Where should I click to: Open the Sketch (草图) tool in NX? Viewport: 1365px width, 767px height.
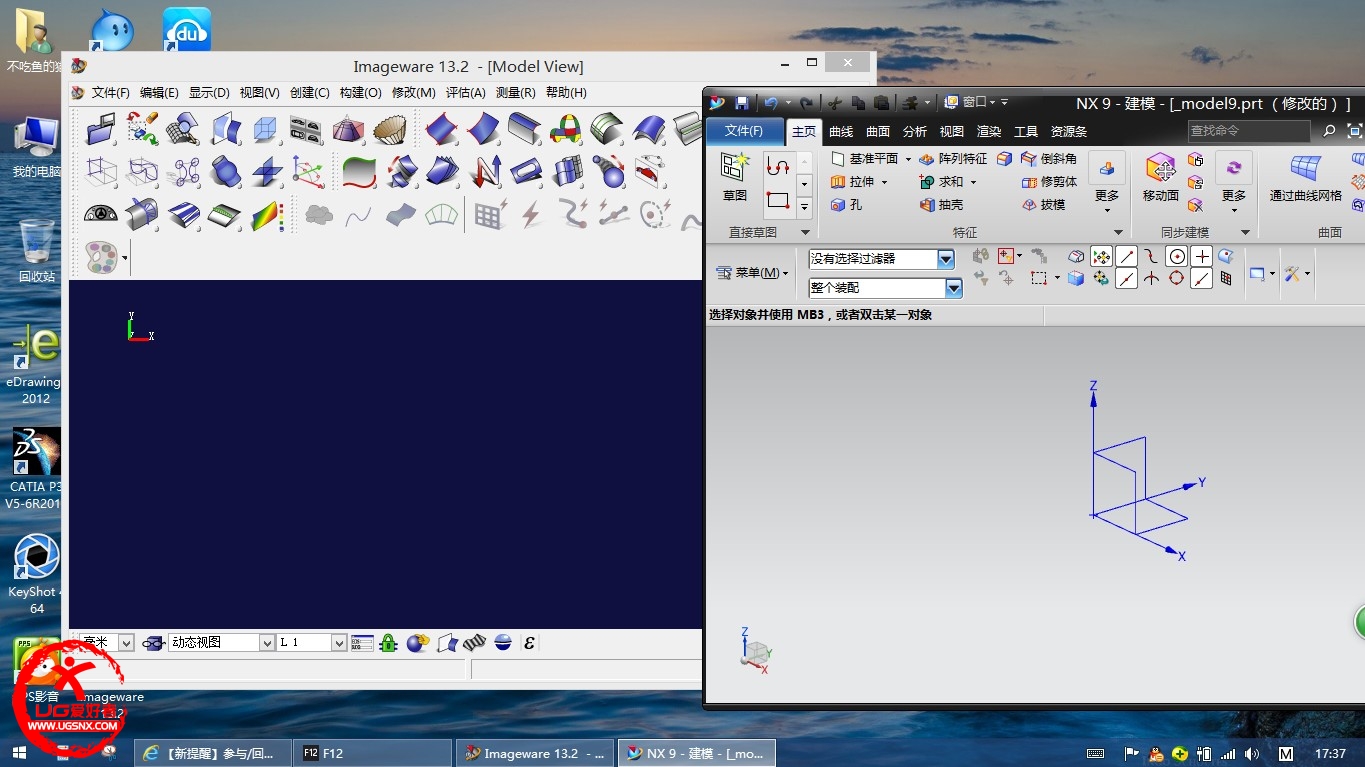click(736, 178)
